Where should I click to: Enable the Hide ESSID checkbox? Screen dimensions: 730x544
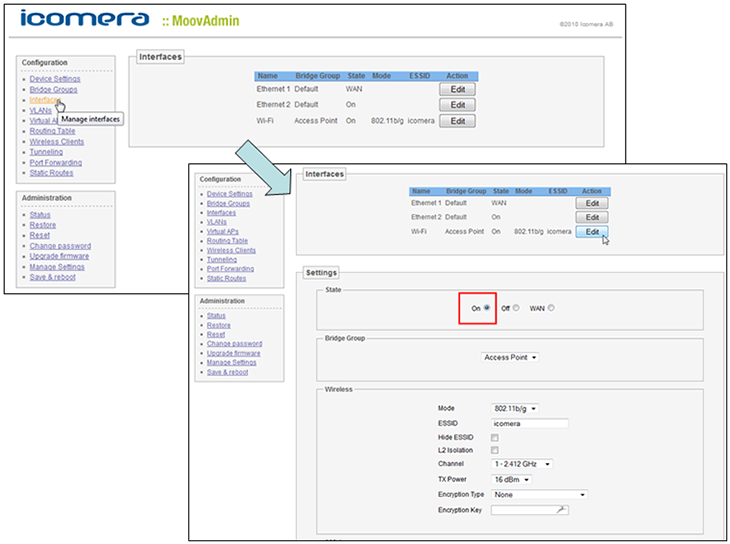coord(495,438)
